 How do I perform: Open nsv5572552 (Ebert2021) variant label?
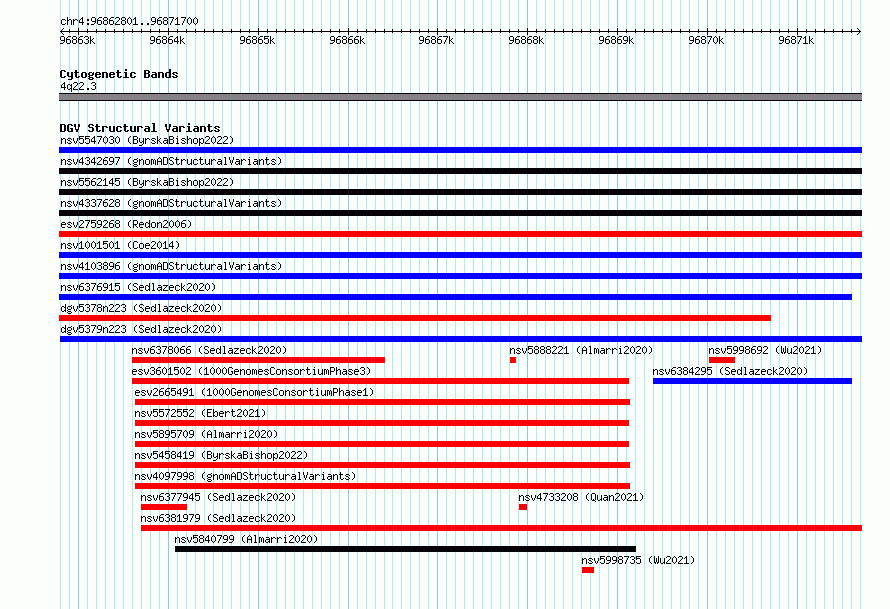click(x=200, y=413)
